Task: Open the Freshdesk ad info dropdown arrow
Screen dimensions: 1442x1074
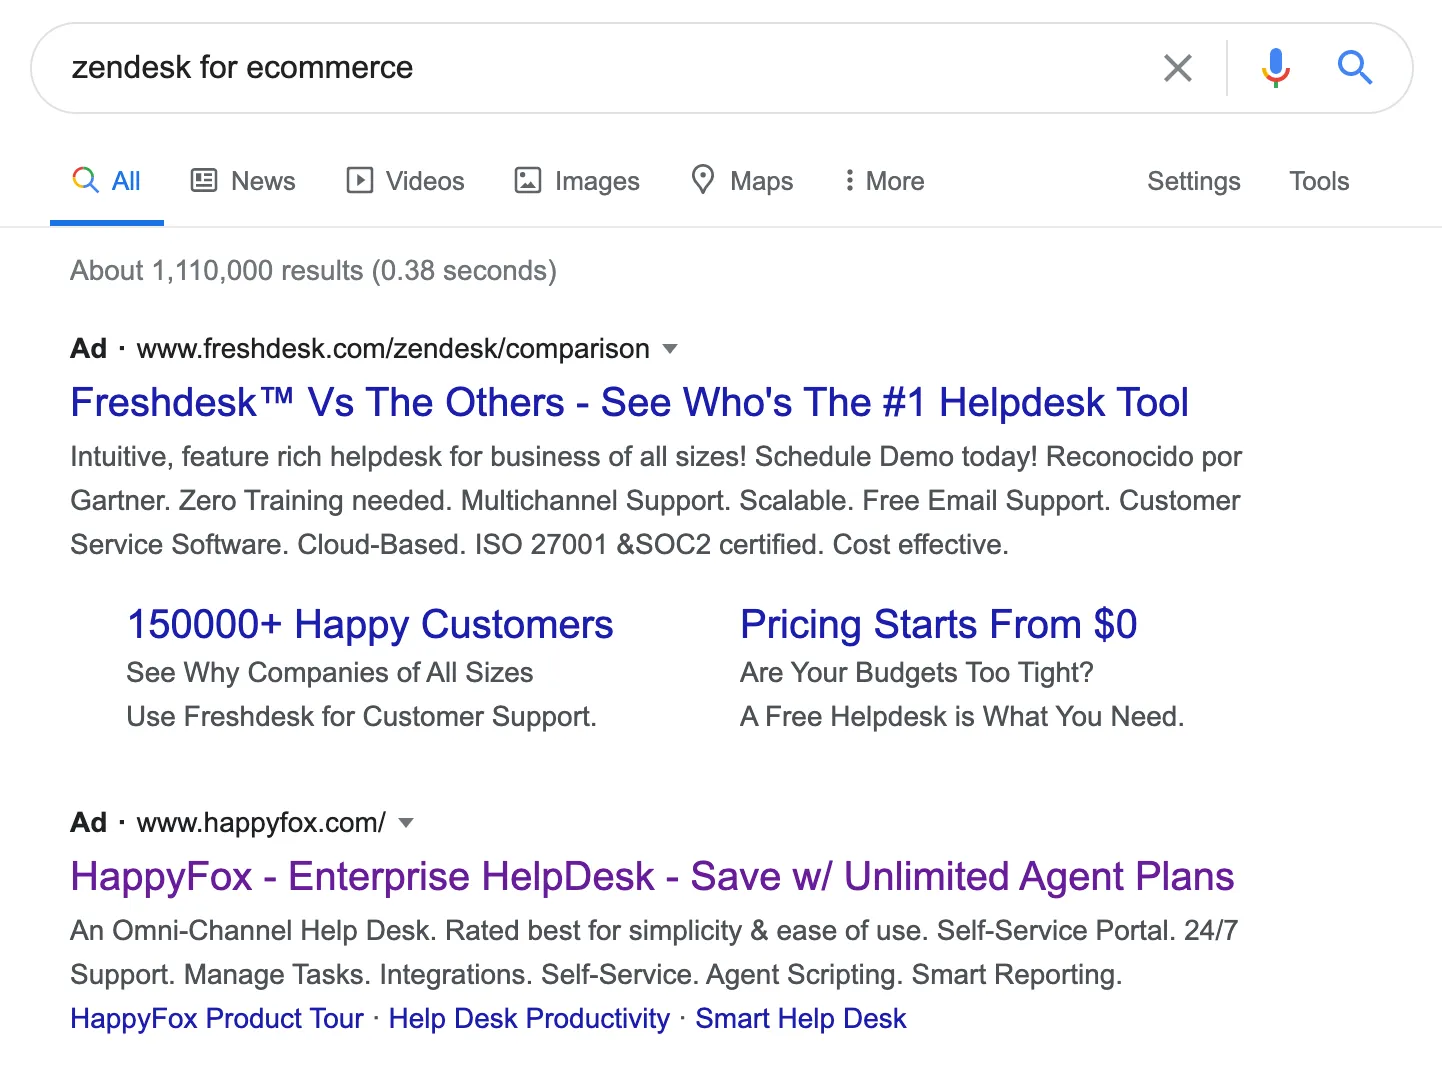Action: coord(670,349)
